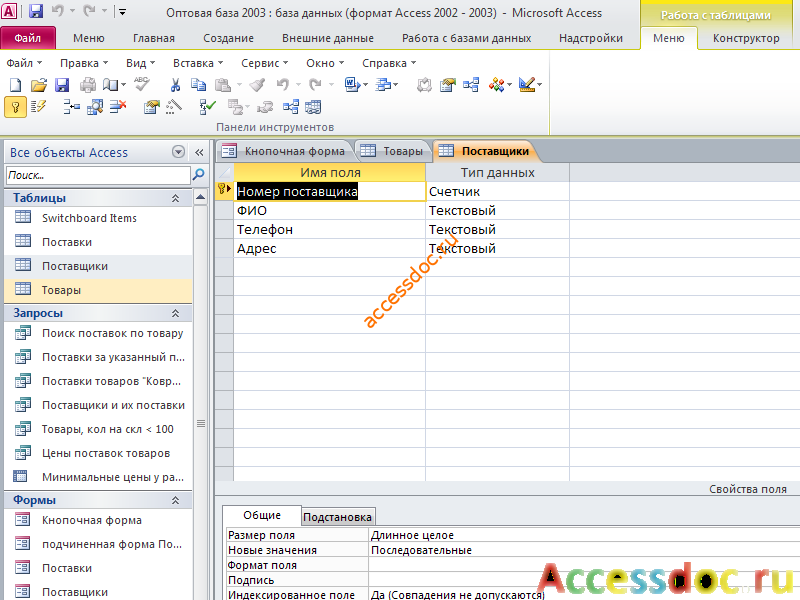Click the Test Validation Rules checkmark icon

[x=207, y=107]
